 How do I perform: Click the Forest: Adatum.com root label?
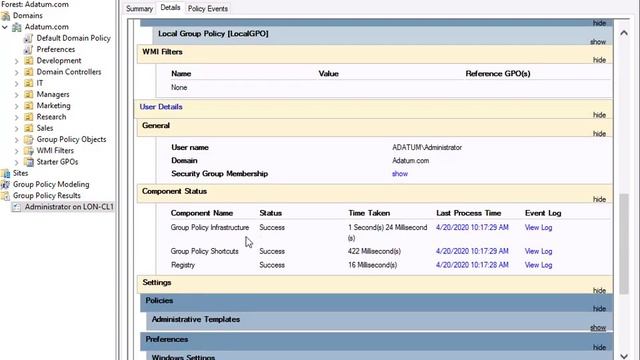tap(35, 4)
